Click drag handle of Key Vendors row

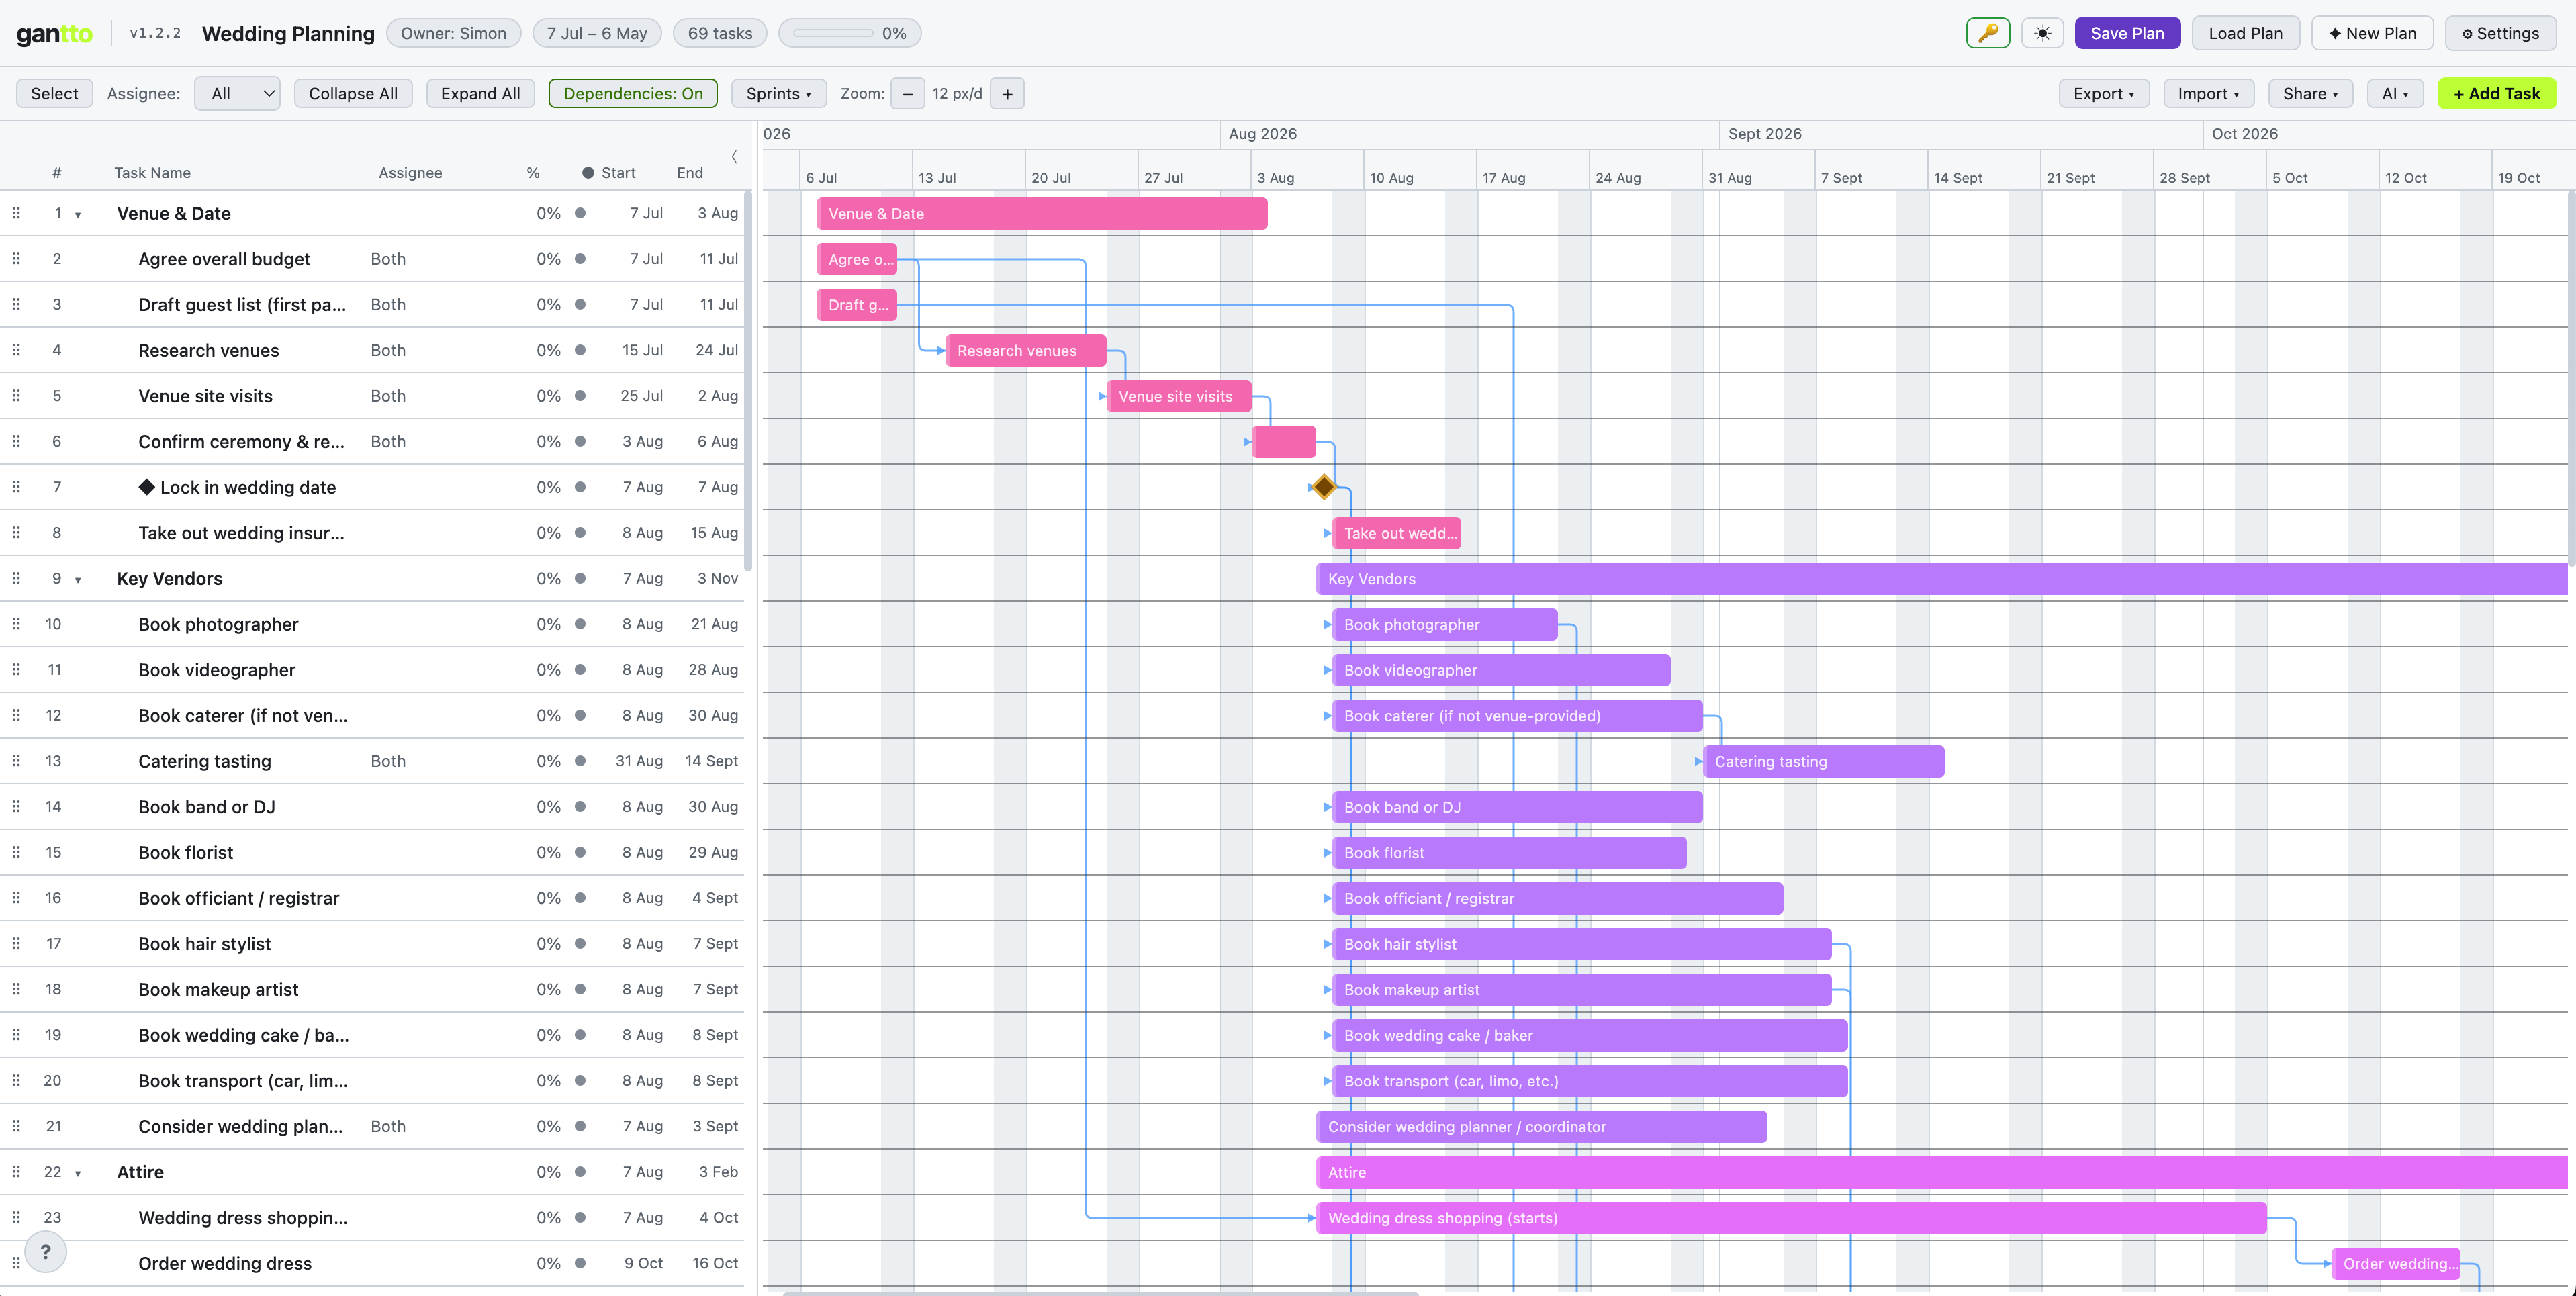tap(16, 578)
